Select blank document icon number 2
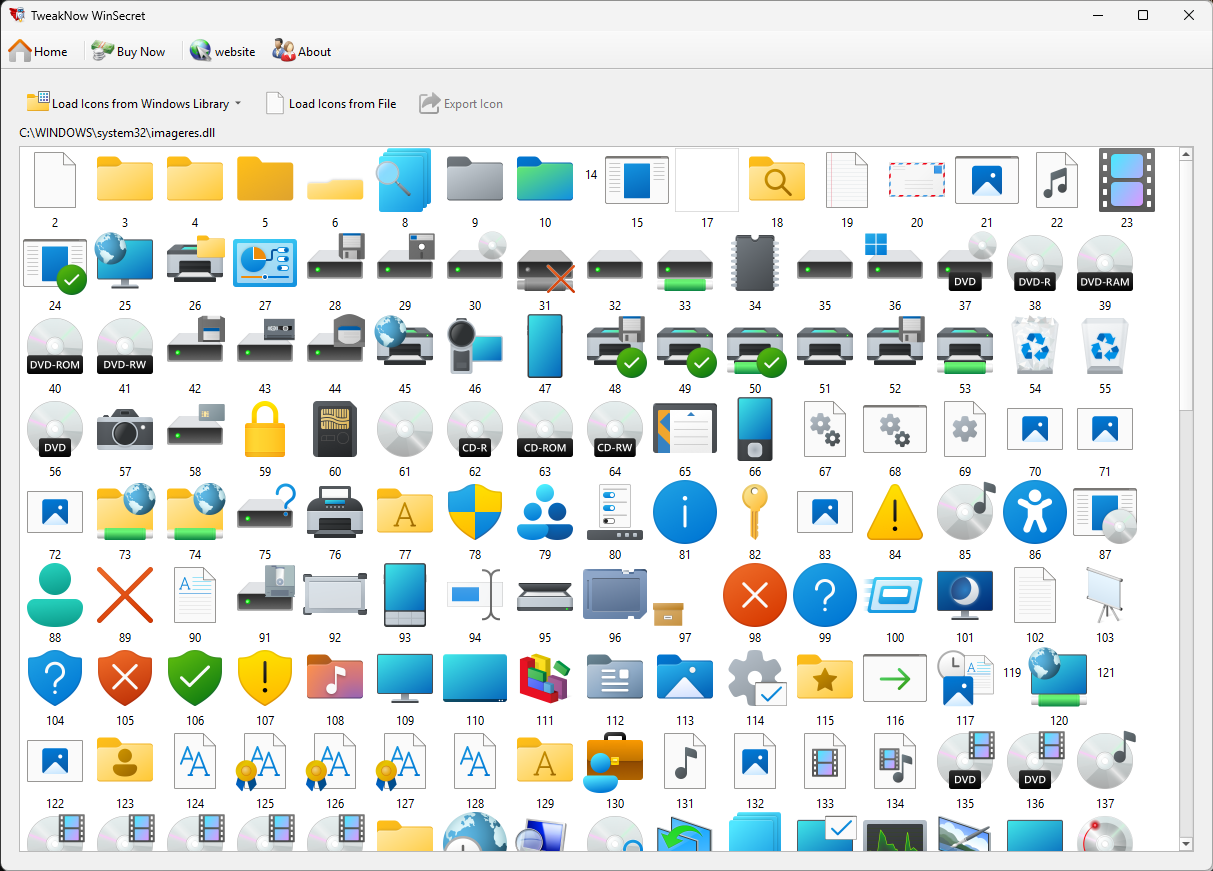 point(55,180)
